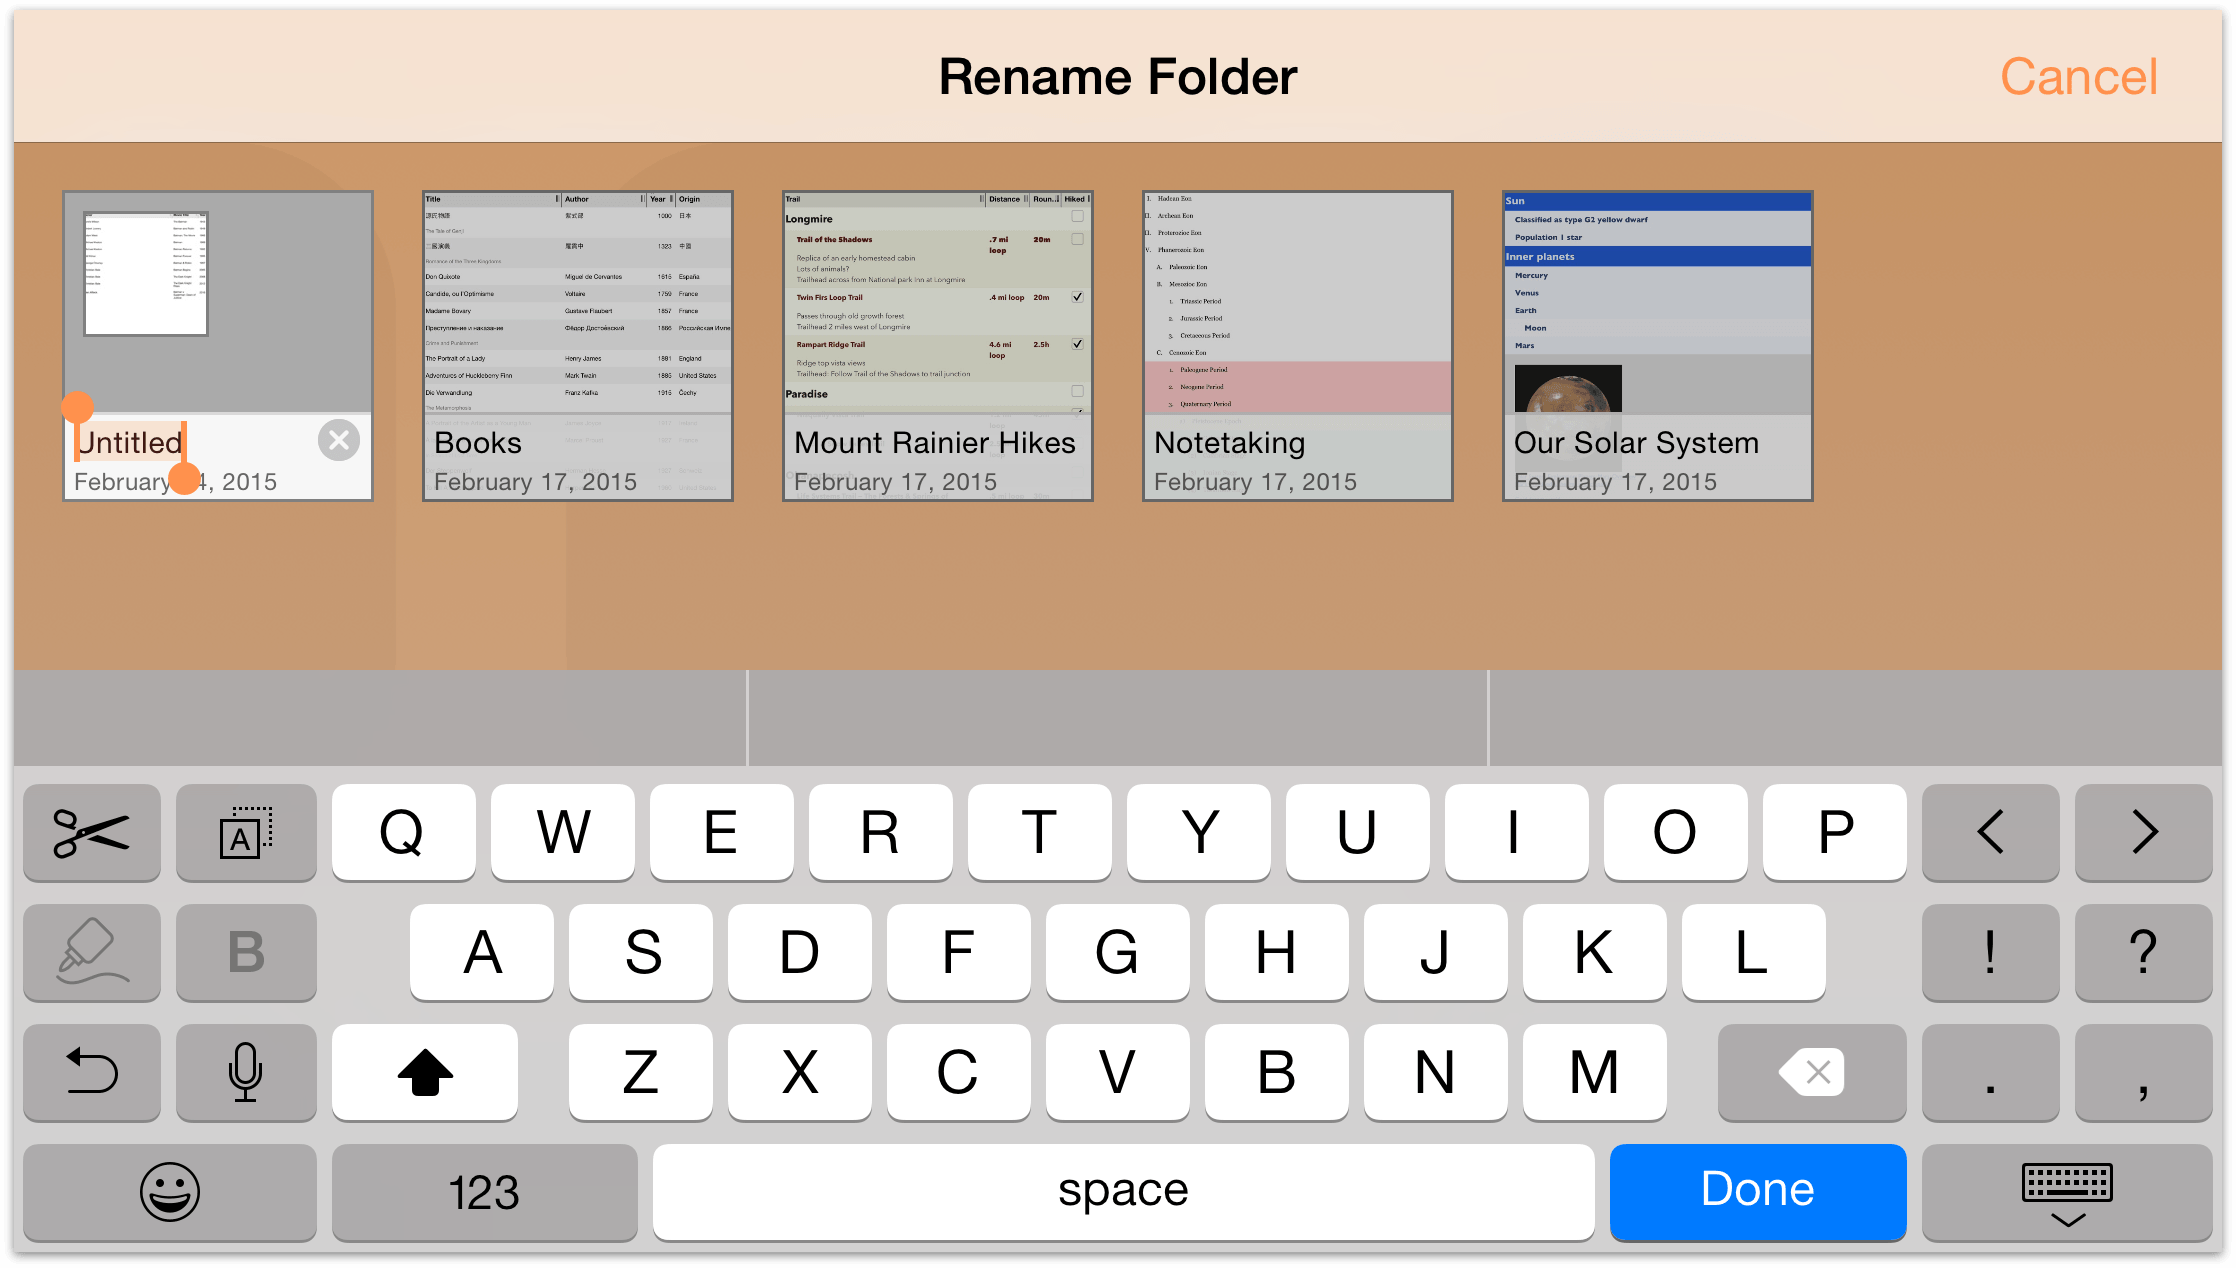This screenshot has width=2236, height=1268.
Task: Clear the folder name text field
Action: [339, 440]
